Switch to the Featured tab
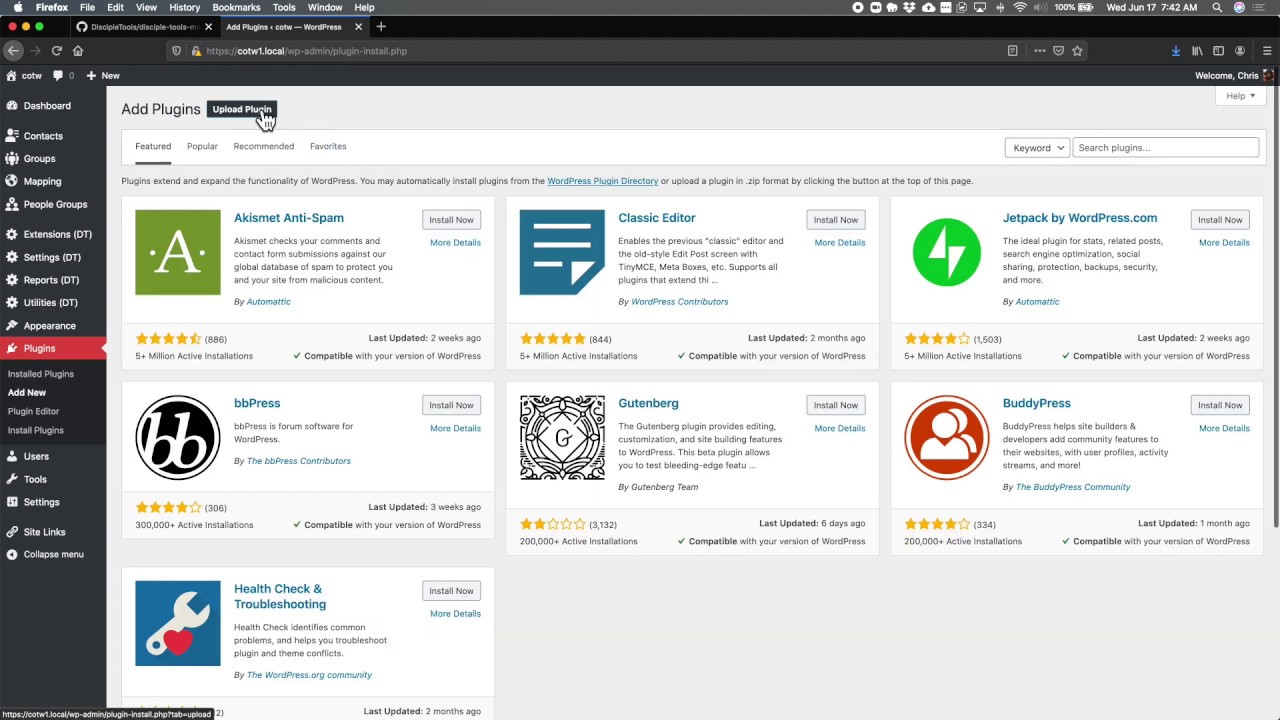This screenshot has width=1280, height=720. pos(153,147)
